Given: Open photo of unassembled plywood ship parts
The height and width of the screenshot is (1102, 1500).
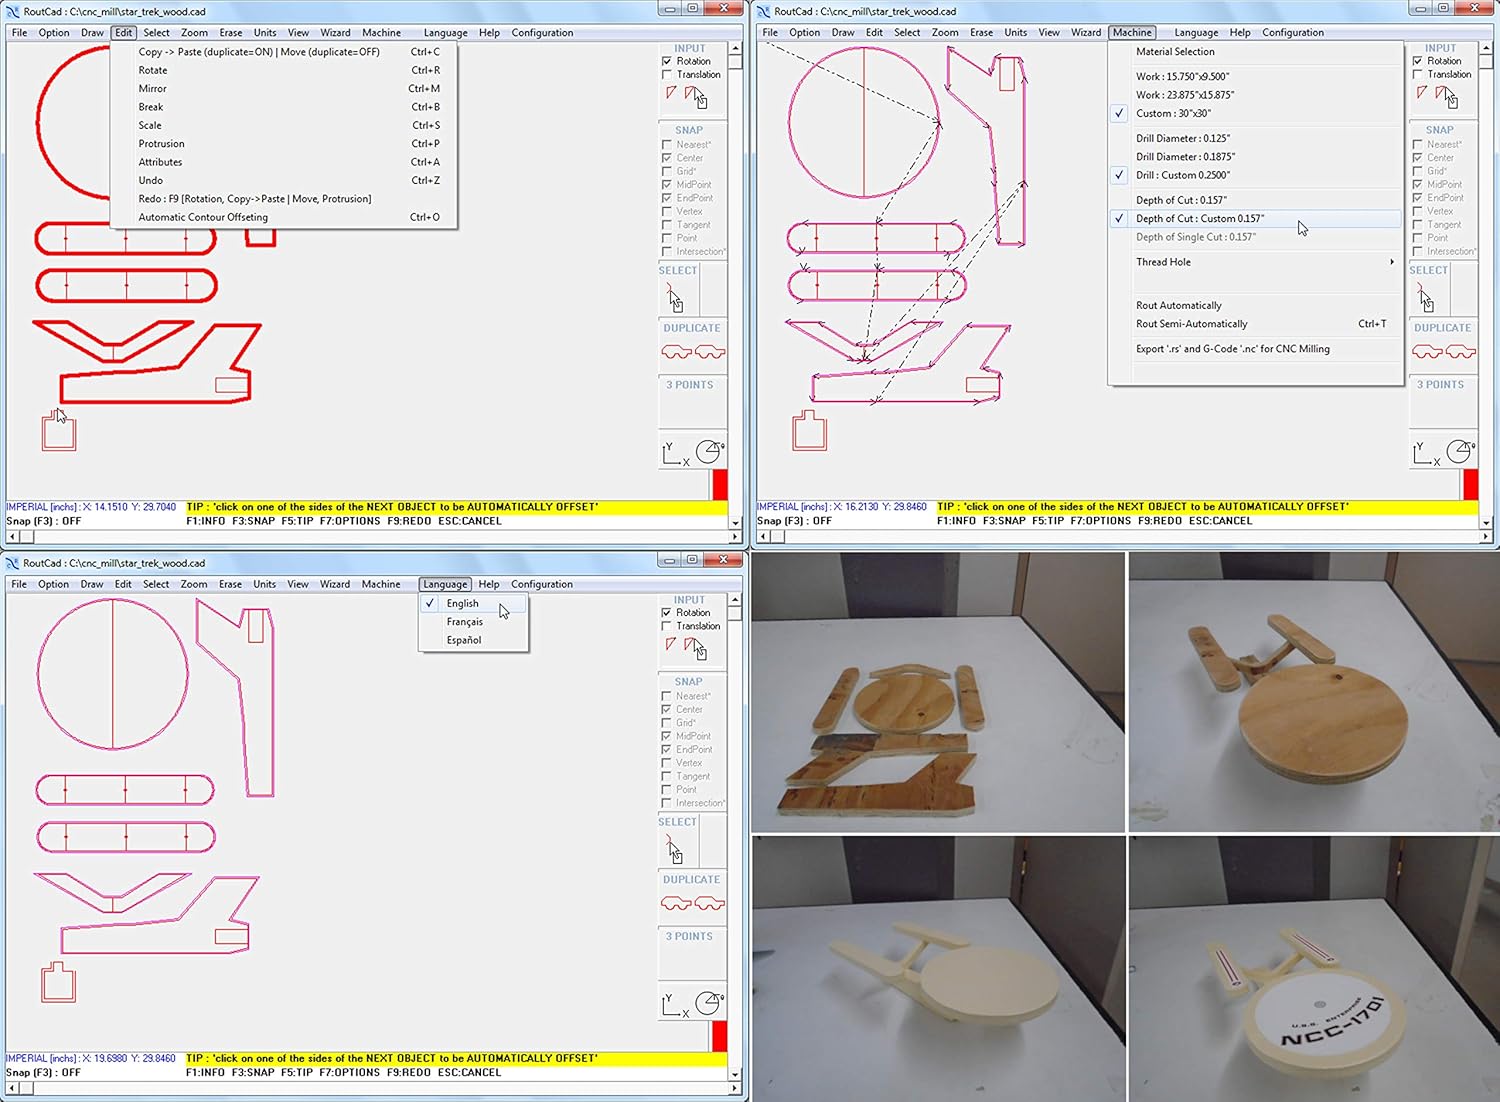Looking at the screenshot, I should pos(938,692).
